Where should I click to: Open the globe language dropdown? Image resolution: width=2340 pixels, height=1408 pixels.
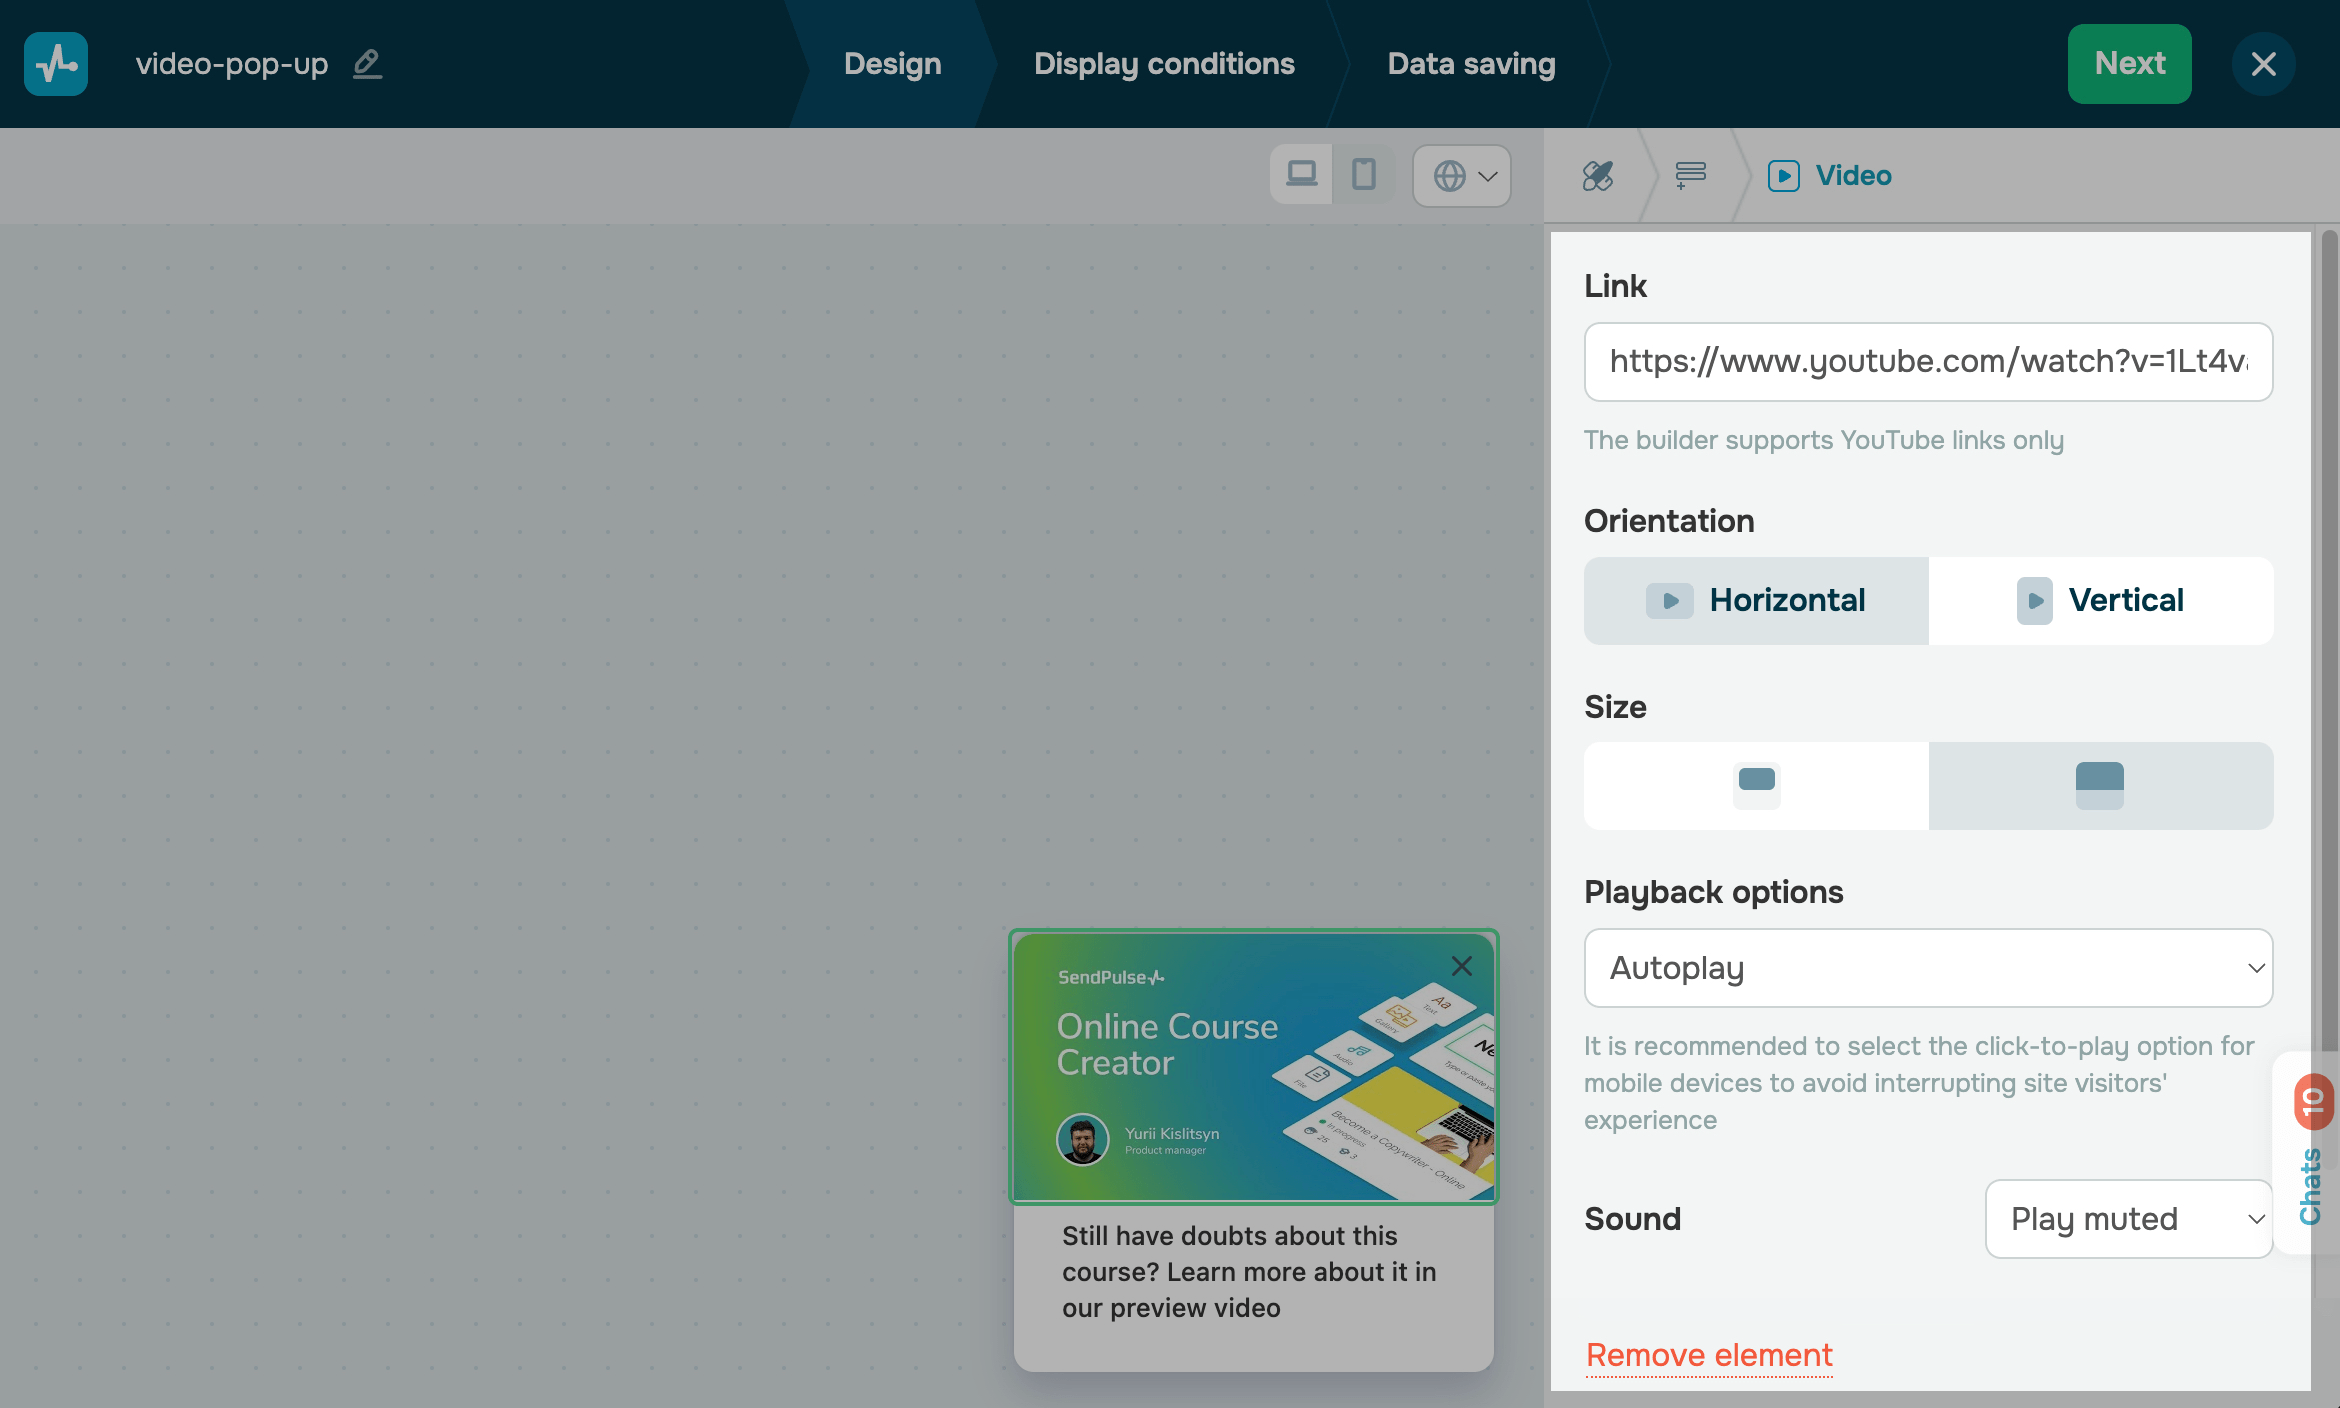pos(1462,176)
